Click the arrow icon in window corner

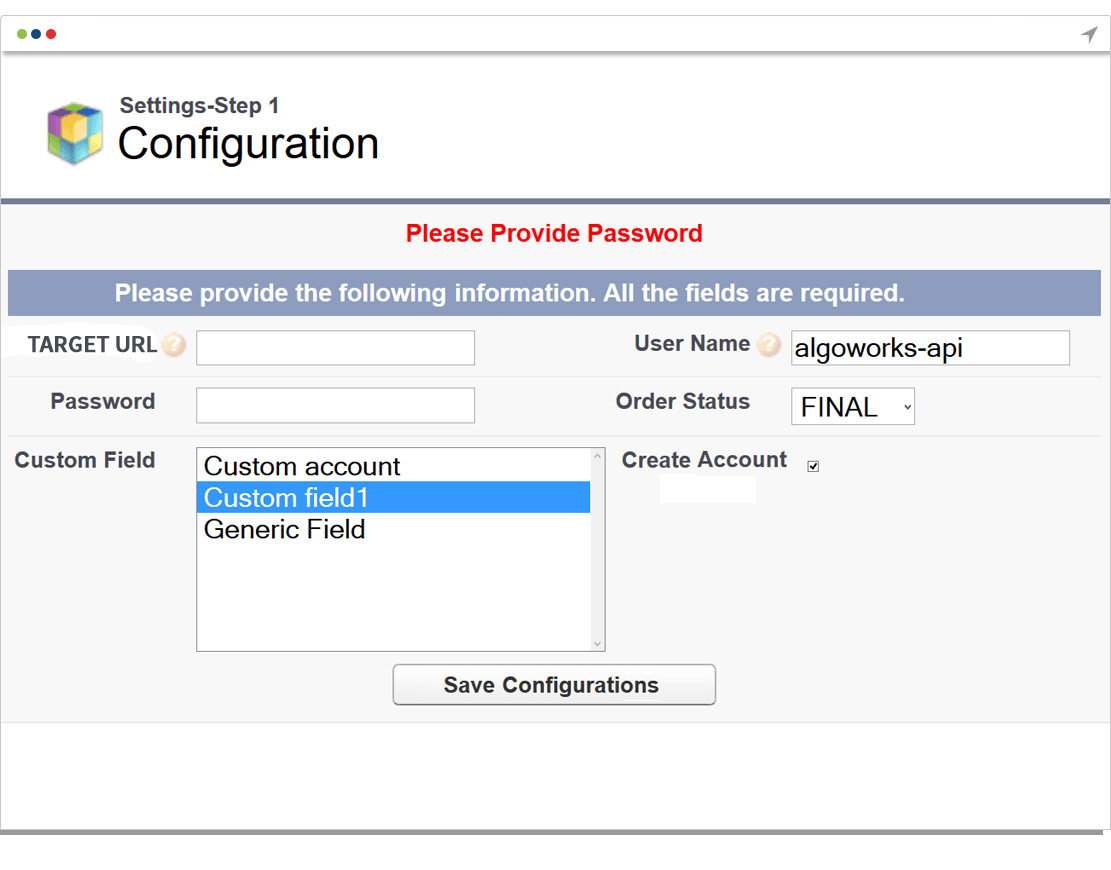(1089, 34)
